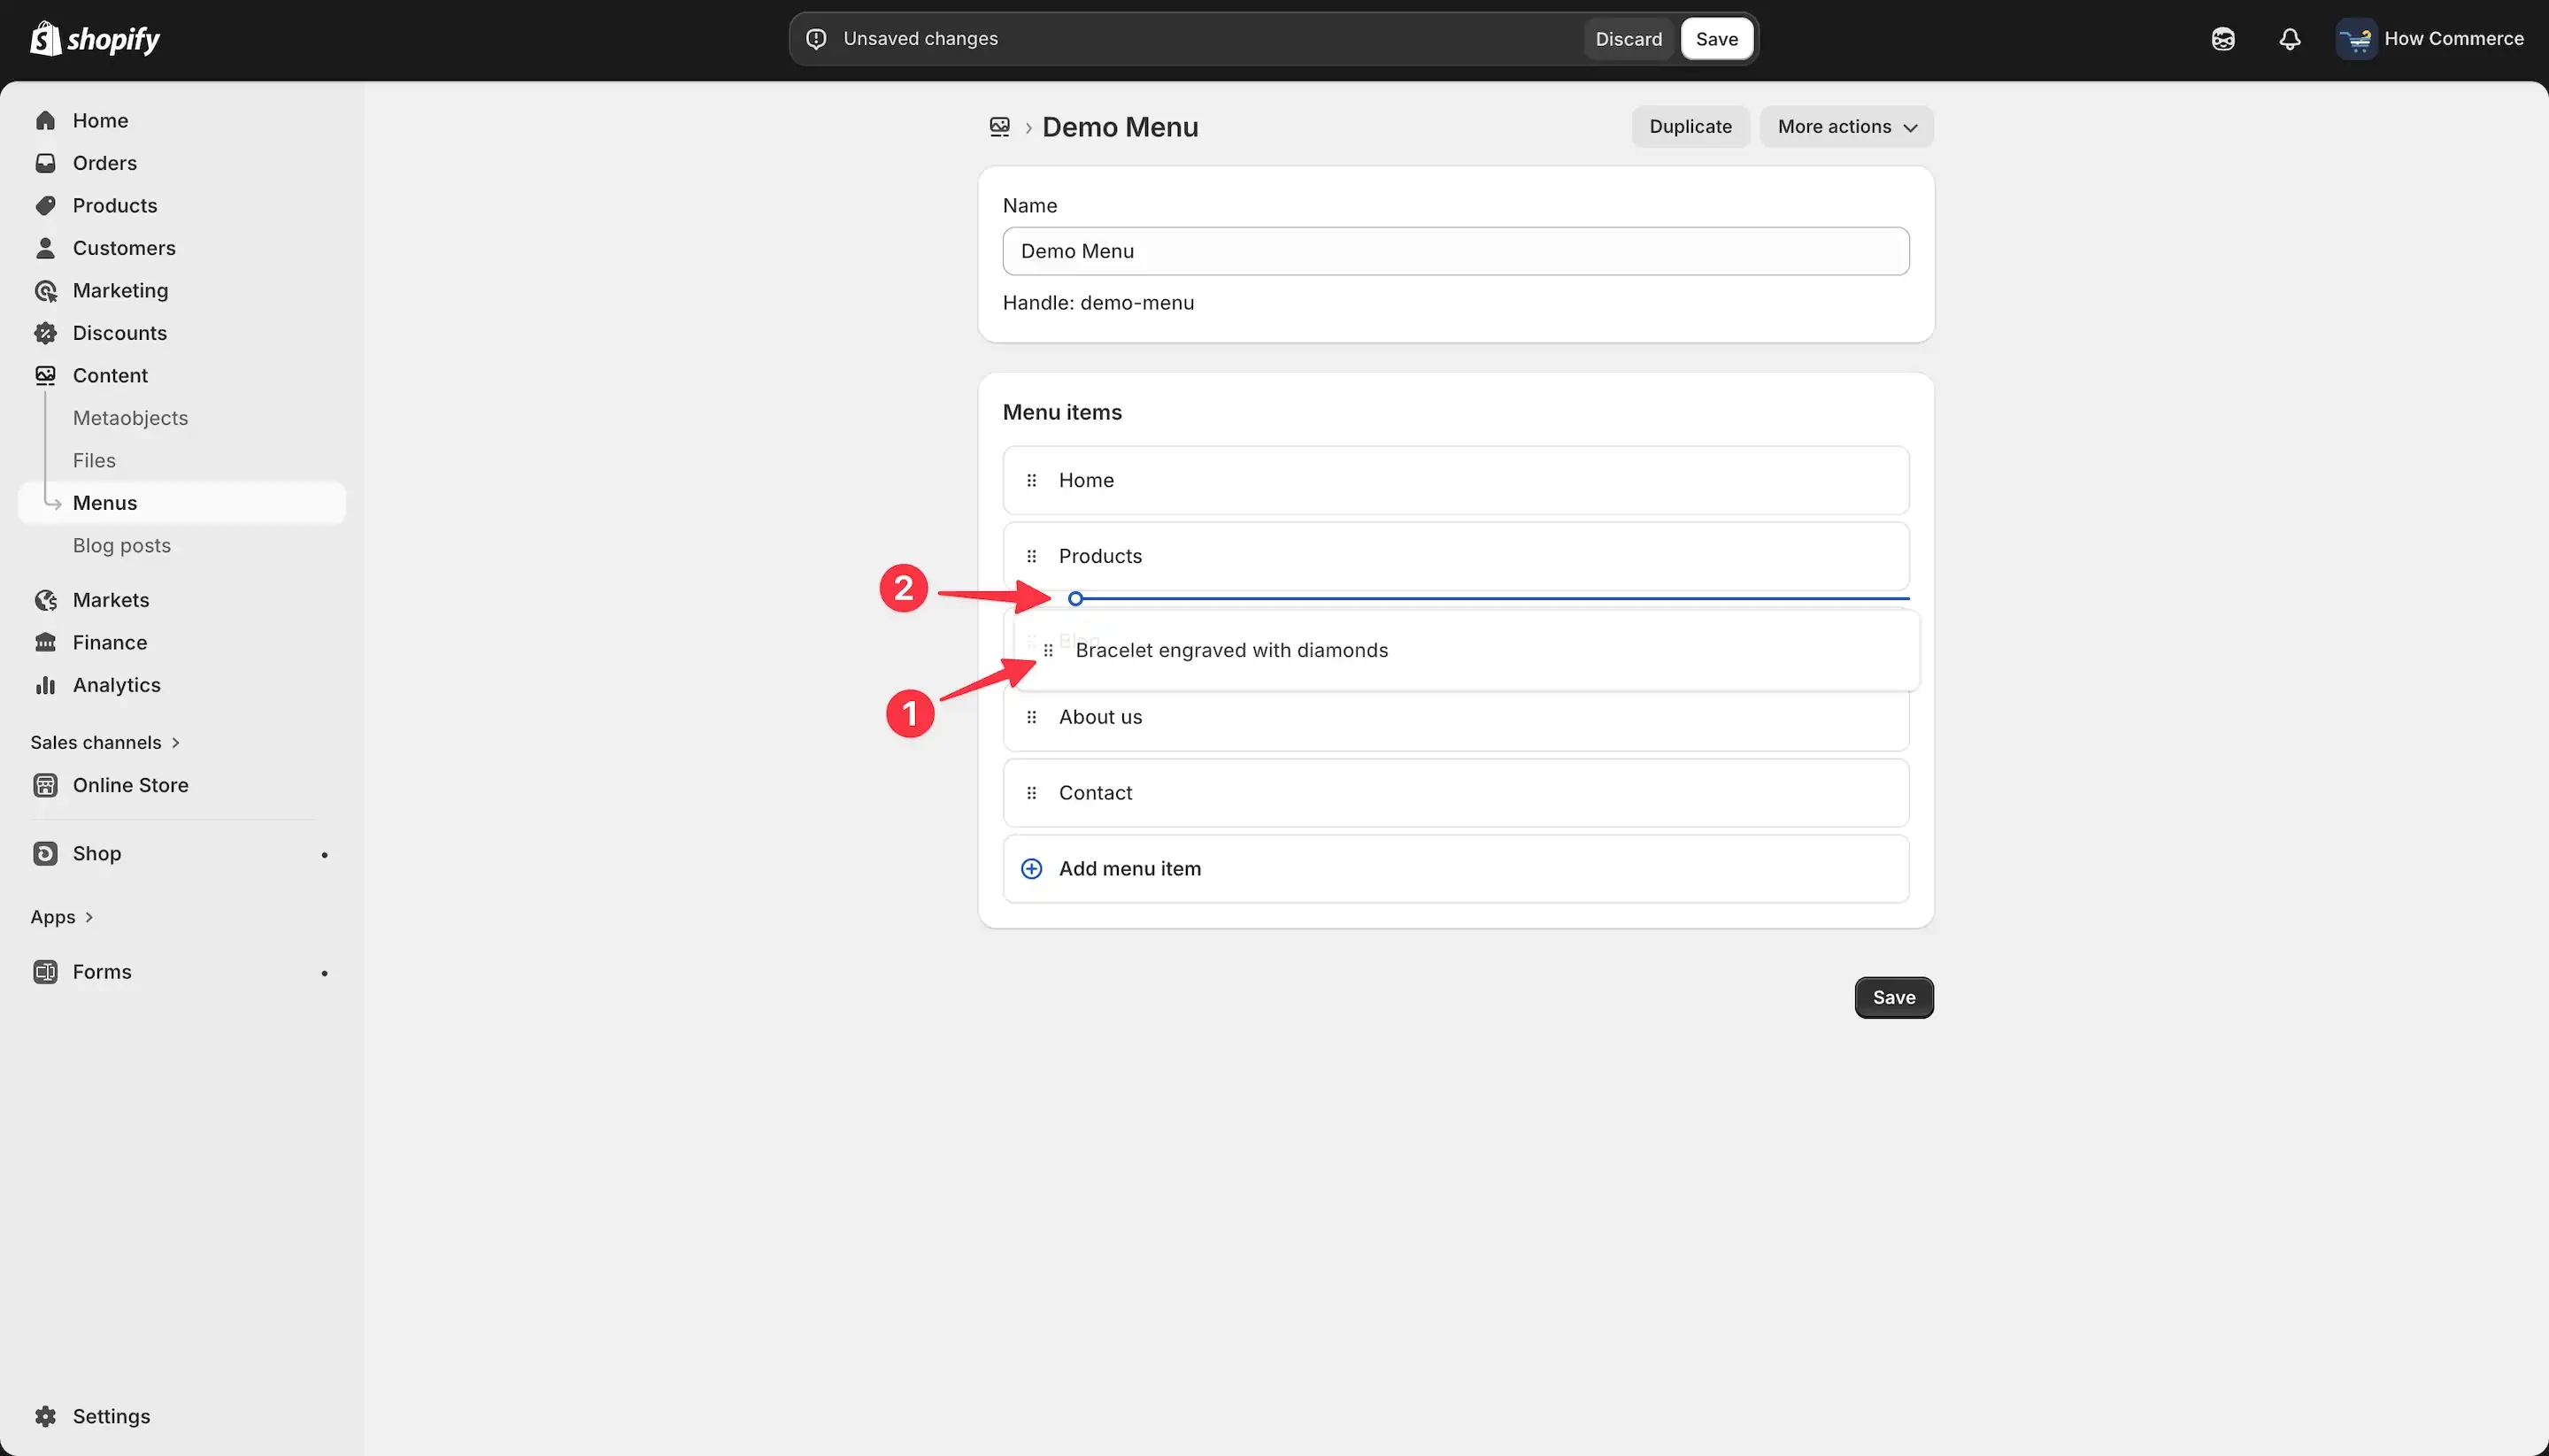Click Add menu item
2549x1456 pixels.
[x=1455, y=869]
